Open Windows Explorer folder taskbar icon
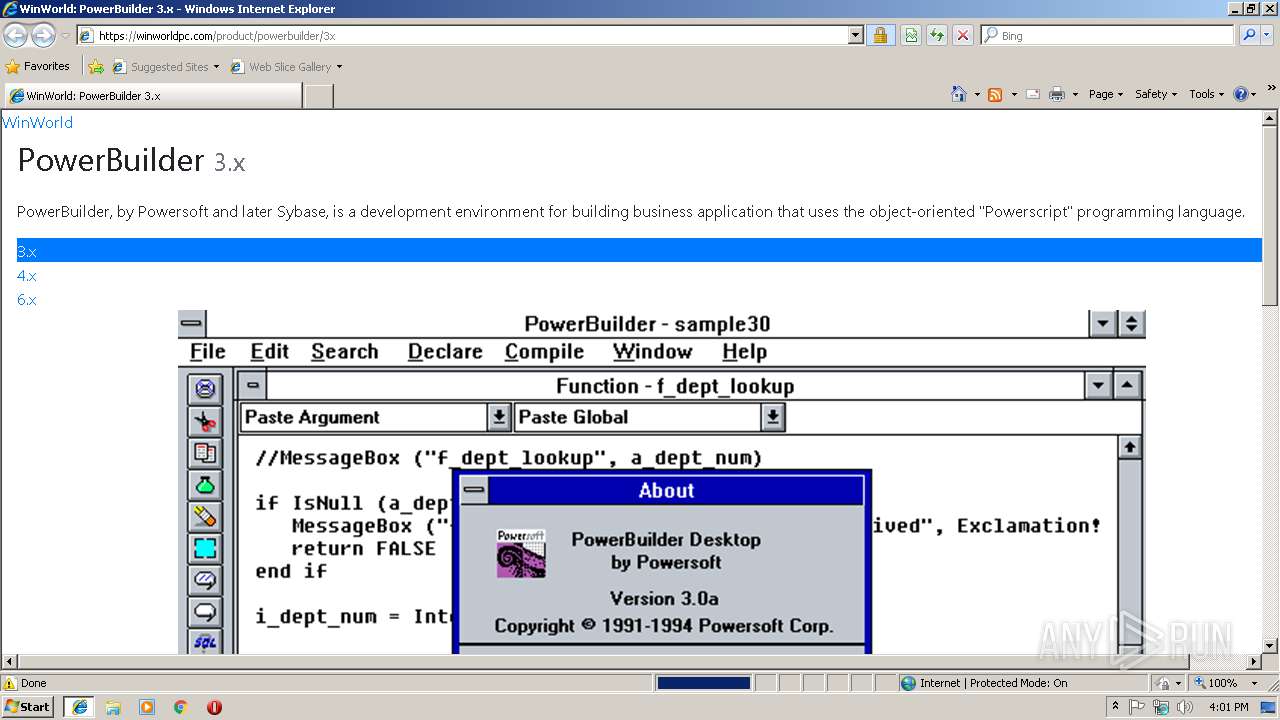Screen dimensions: 1280x720 tap(113, 707)
